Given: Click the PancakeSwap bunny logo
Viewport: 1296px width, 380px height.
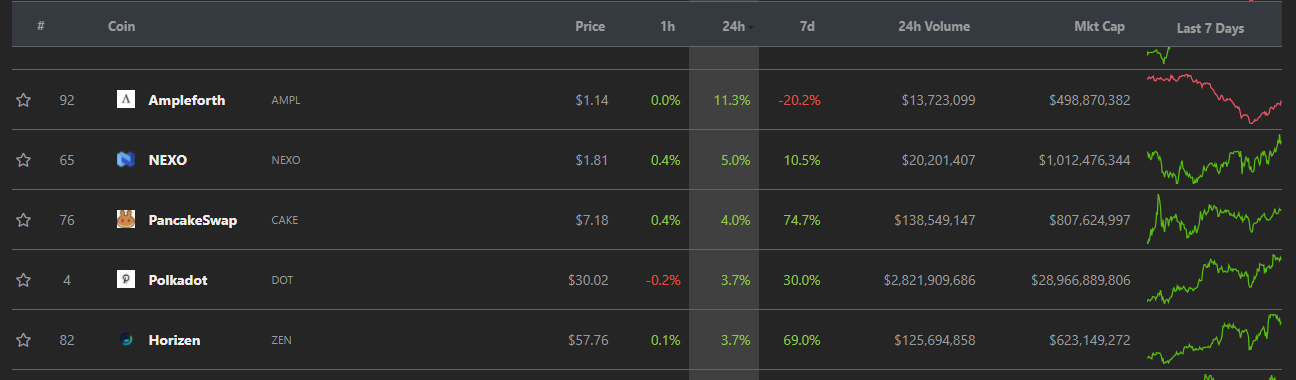Looking at the screenshot, I should 126,220.
